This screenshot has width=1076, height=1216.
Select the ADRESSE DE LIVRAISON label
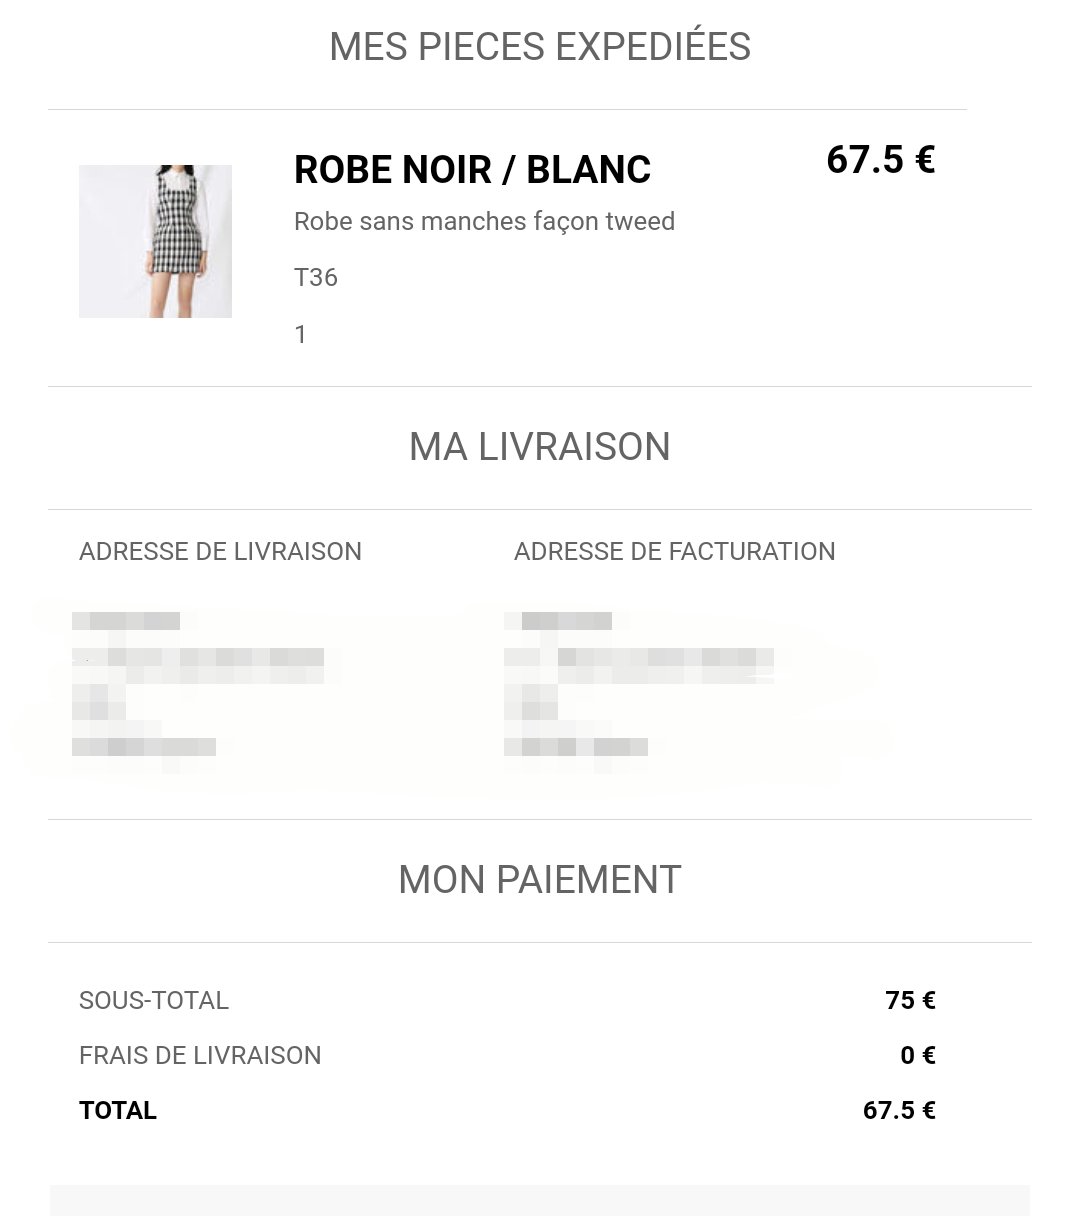point(220,552)
